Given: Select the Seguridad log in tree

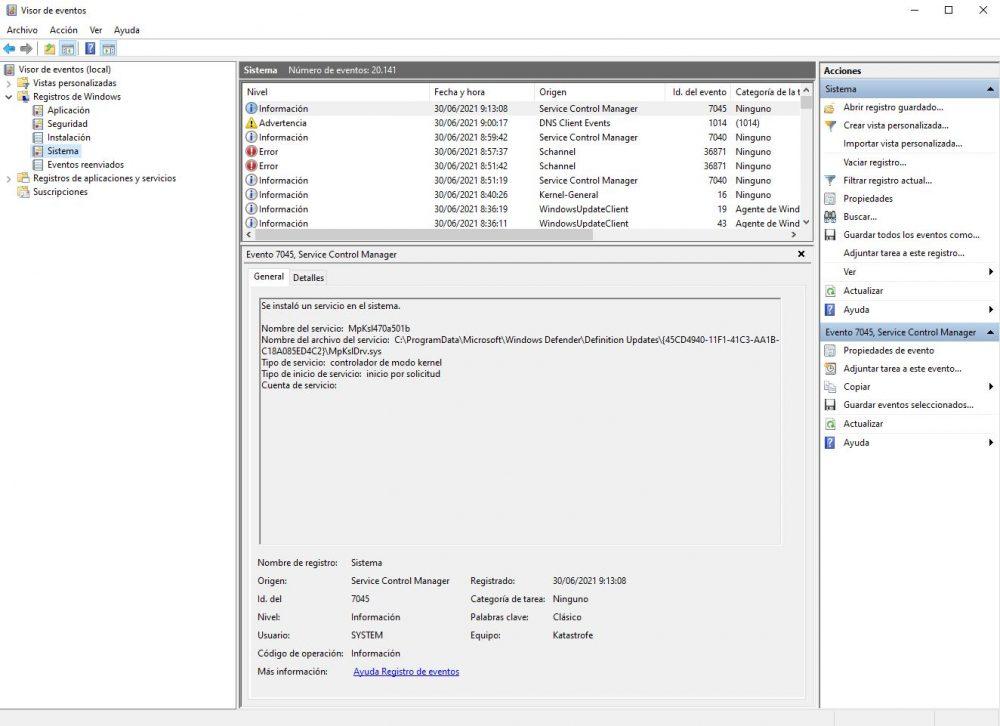Looking at the screenshot, I should pos(67,124).
